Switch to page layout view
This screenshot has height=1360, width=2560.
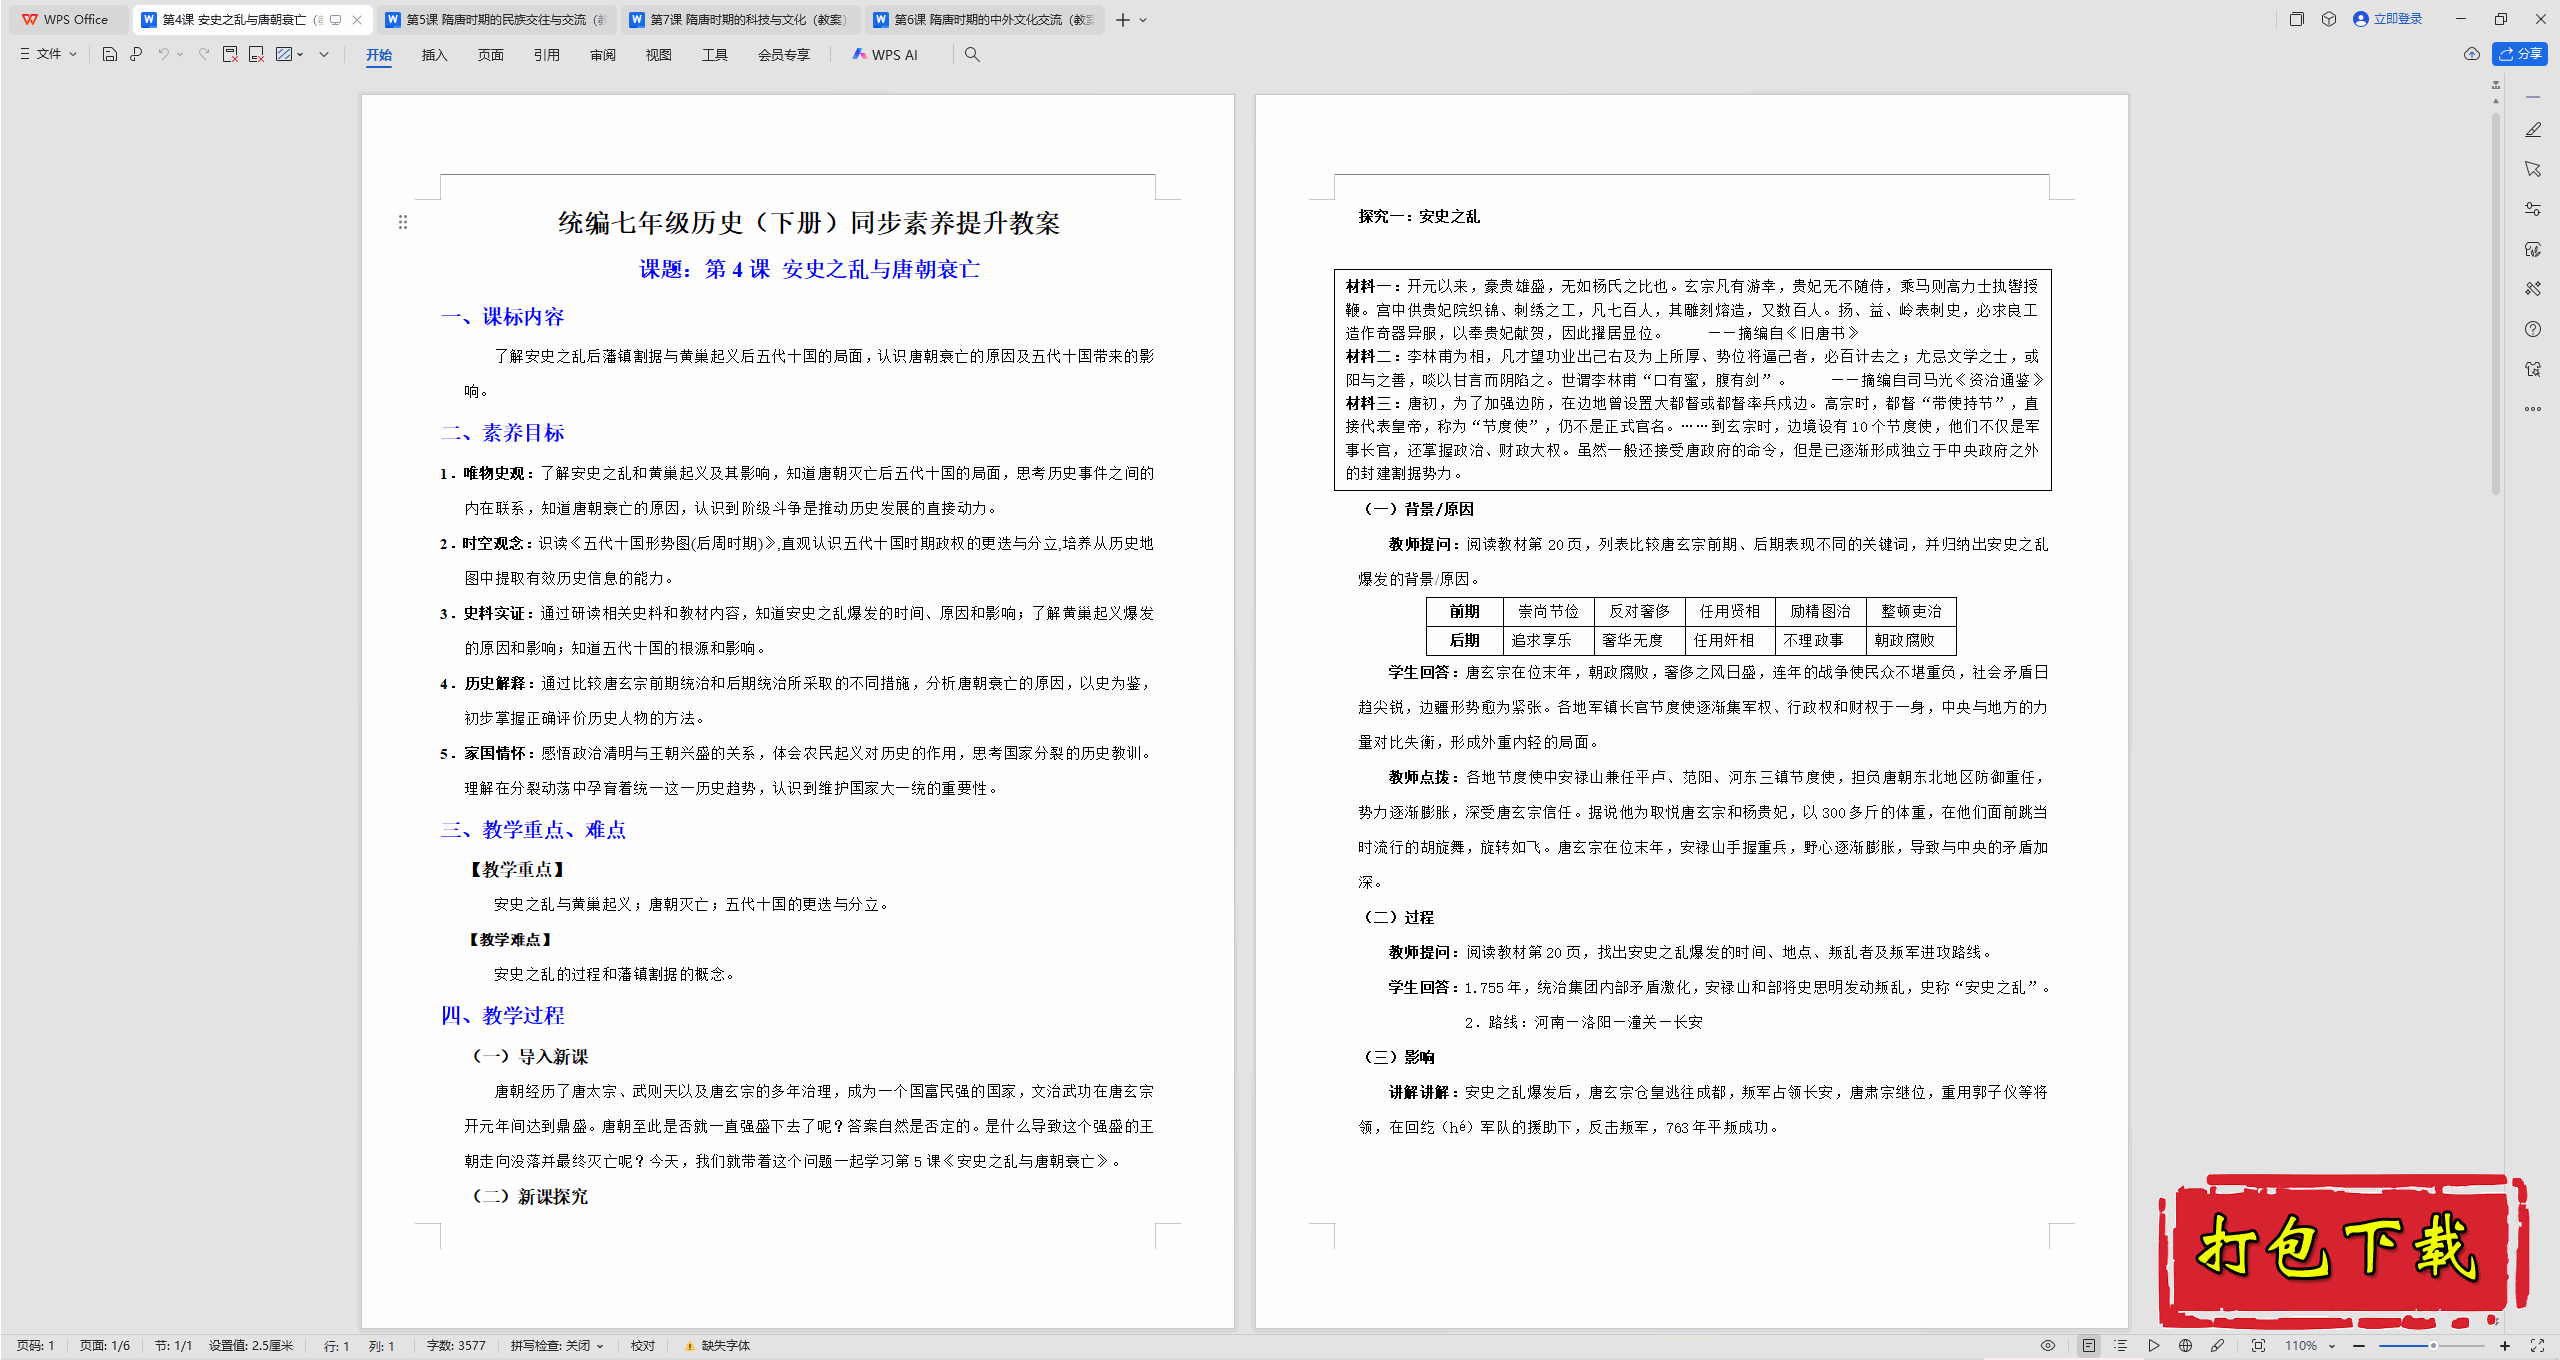click(x=2089, y=1346)
